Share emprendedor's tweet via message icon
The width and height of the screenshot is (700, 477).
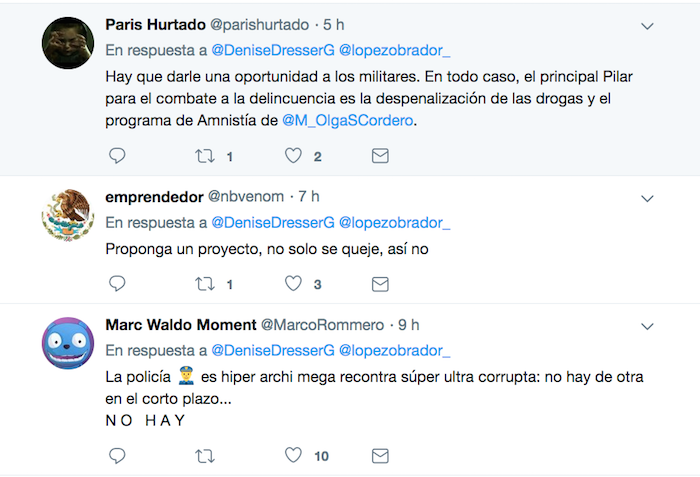[x=380, y=284]
